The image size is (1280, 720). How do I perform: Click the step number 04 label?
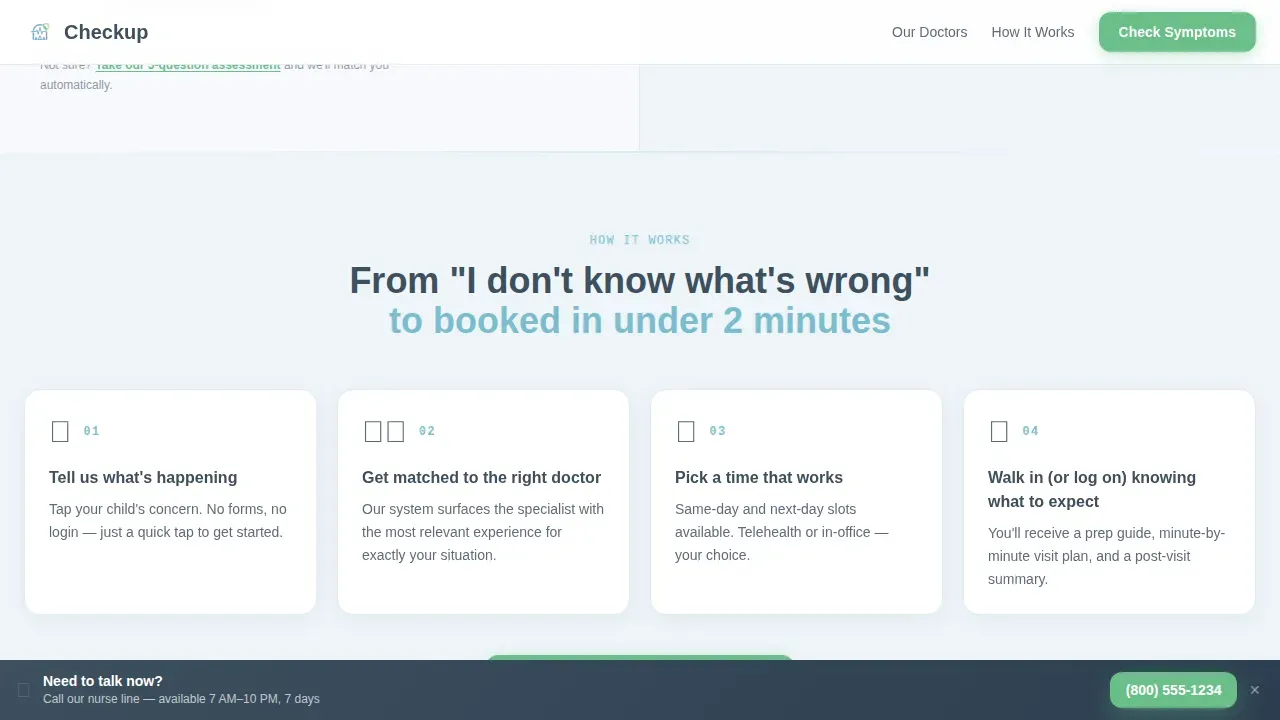1031,431
